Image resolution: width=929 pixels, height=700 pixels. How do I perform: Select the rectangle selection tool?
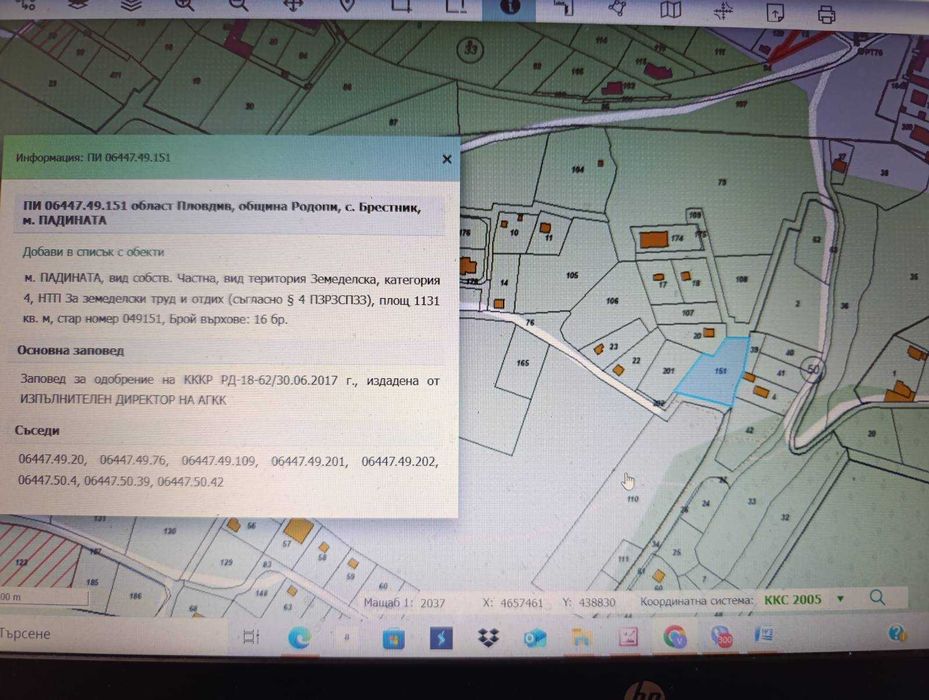pyautogui.click(x=401, y=6)
